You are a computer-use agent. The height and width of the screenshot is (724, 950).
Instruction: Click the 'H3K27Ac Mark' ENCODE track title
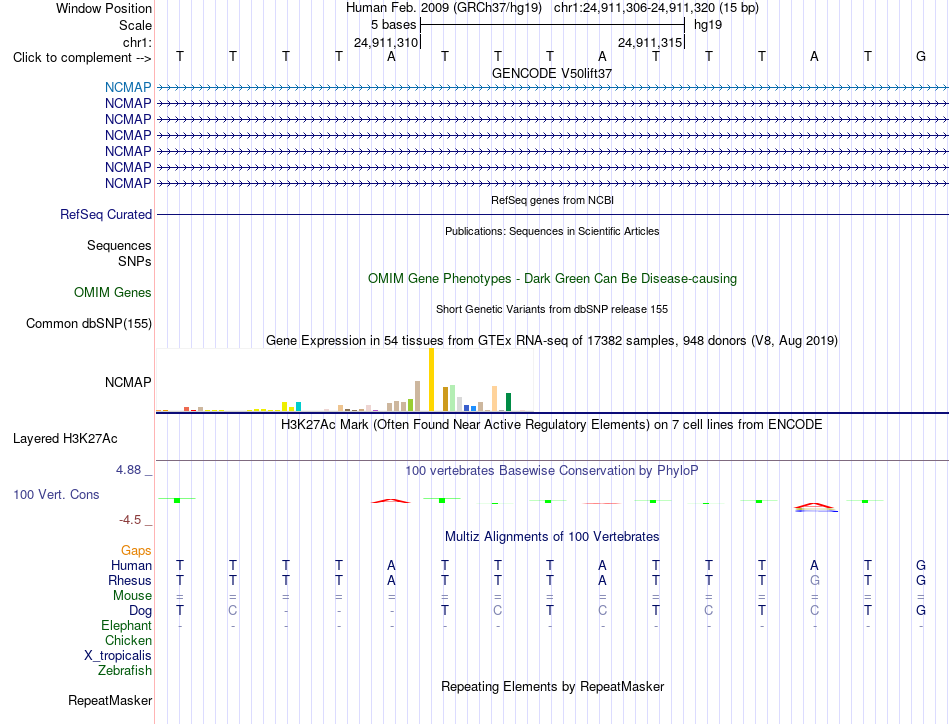tap(552, 424)
